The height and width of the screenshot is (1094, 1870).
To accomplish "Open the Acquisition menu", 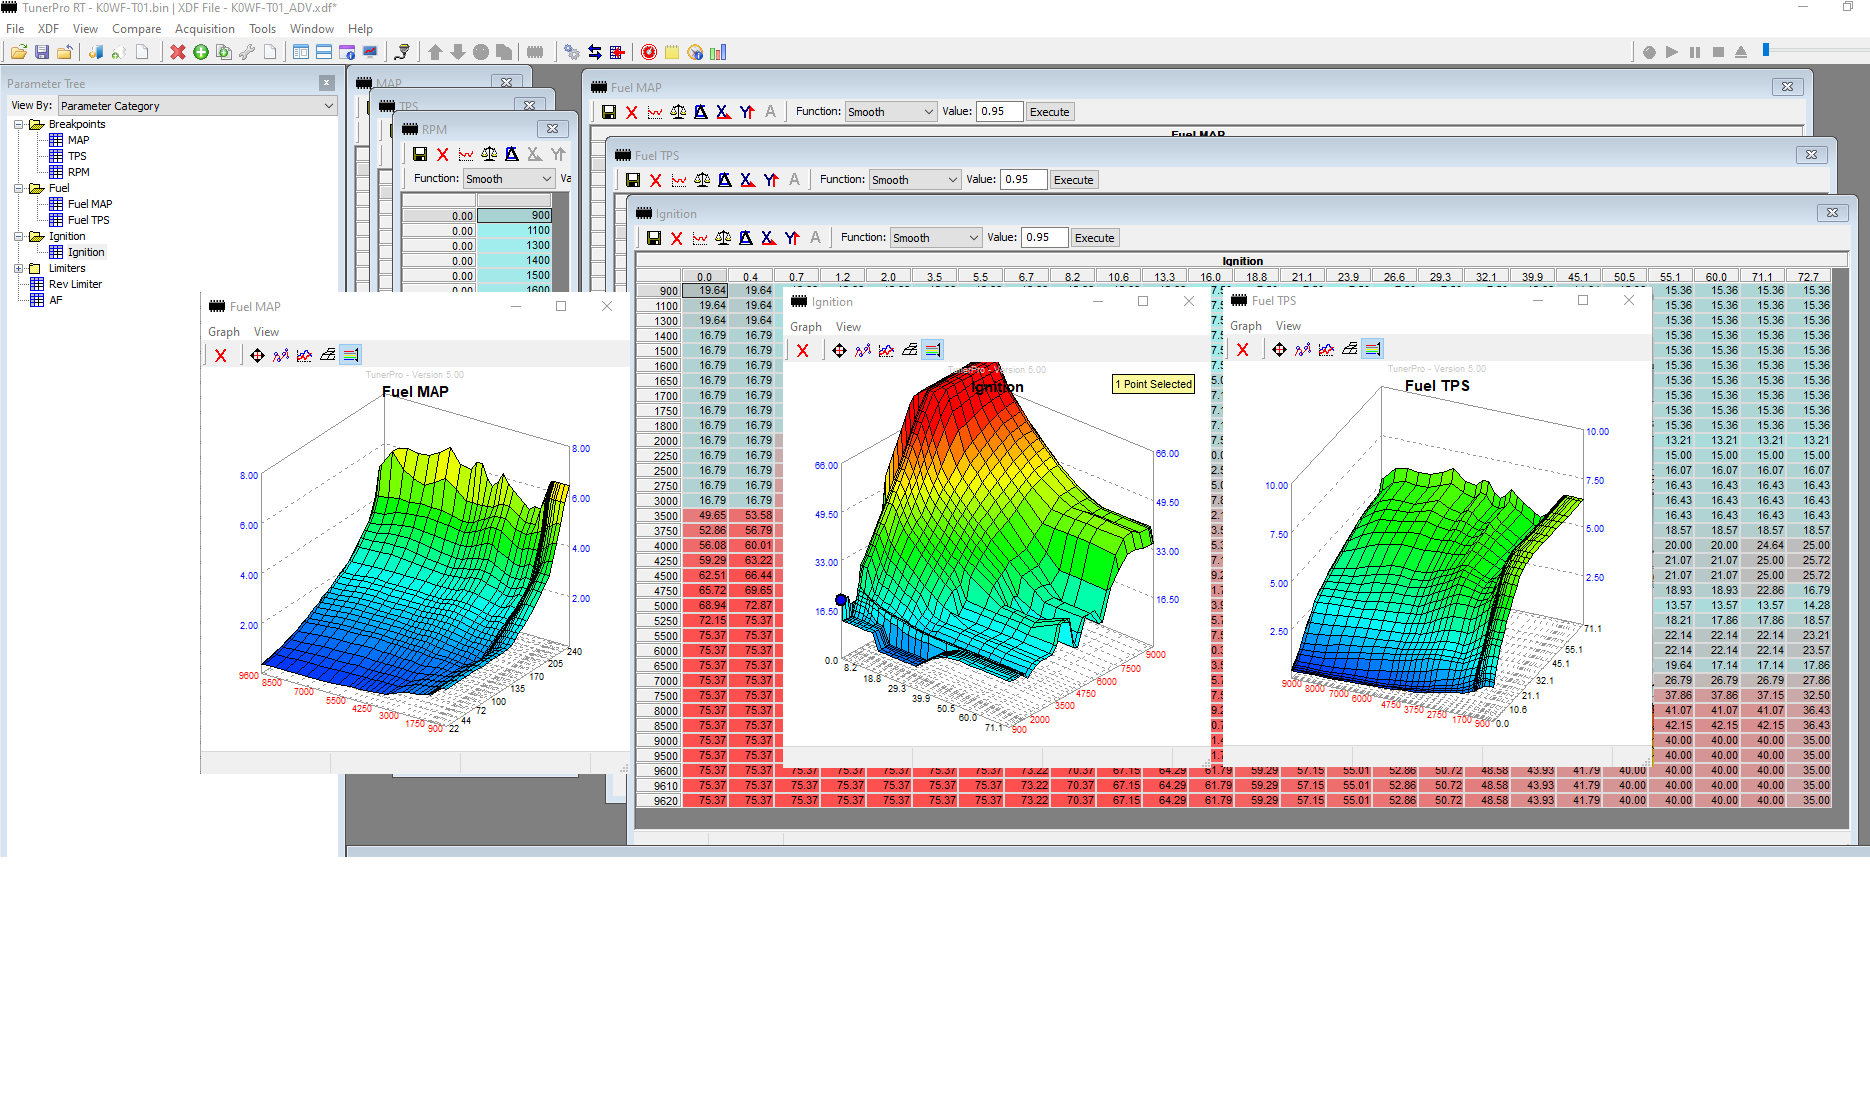I will (204, 29).
